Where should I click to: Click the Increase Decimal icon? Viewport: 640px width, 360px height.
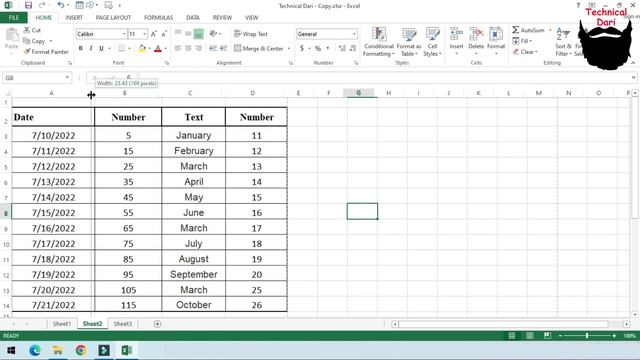coord(342,48)
